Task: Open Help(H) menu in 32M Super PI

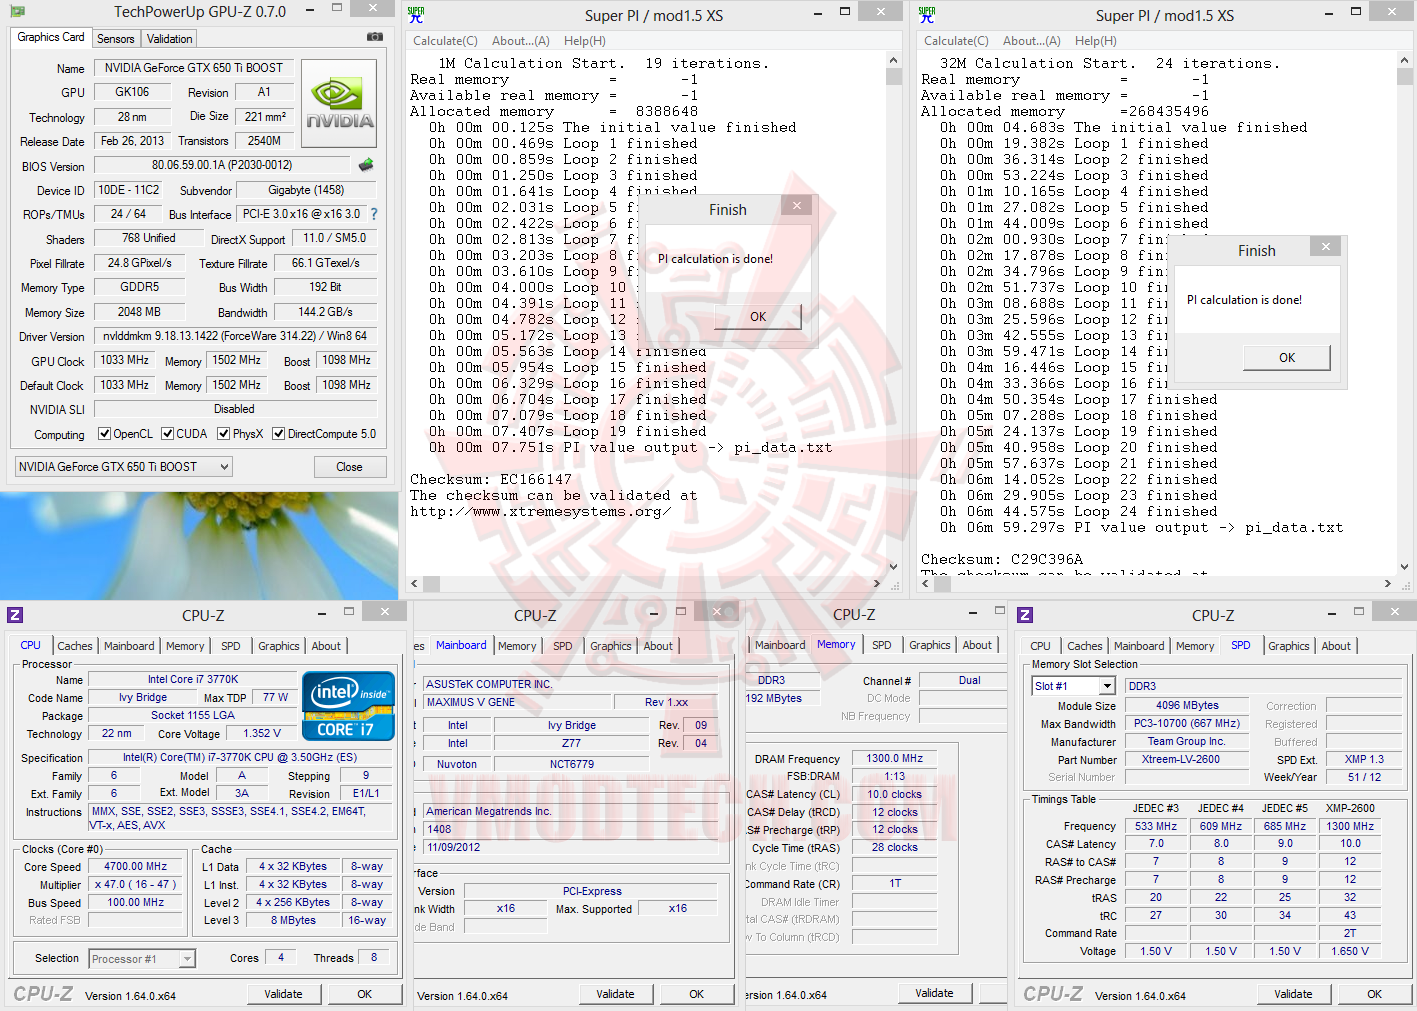Action: [1096, 41]
